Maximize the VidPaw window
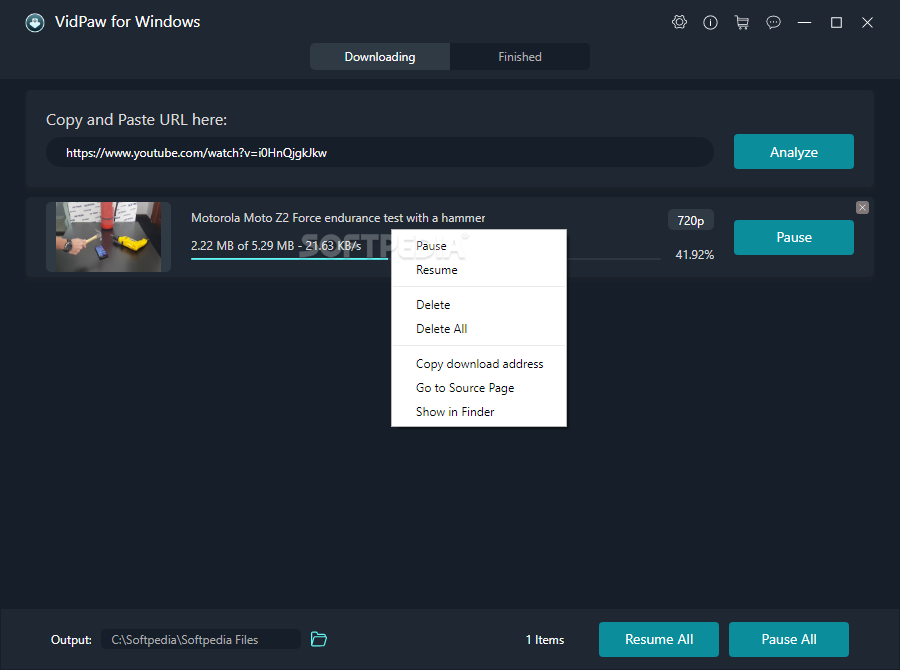 coord(836,22)
